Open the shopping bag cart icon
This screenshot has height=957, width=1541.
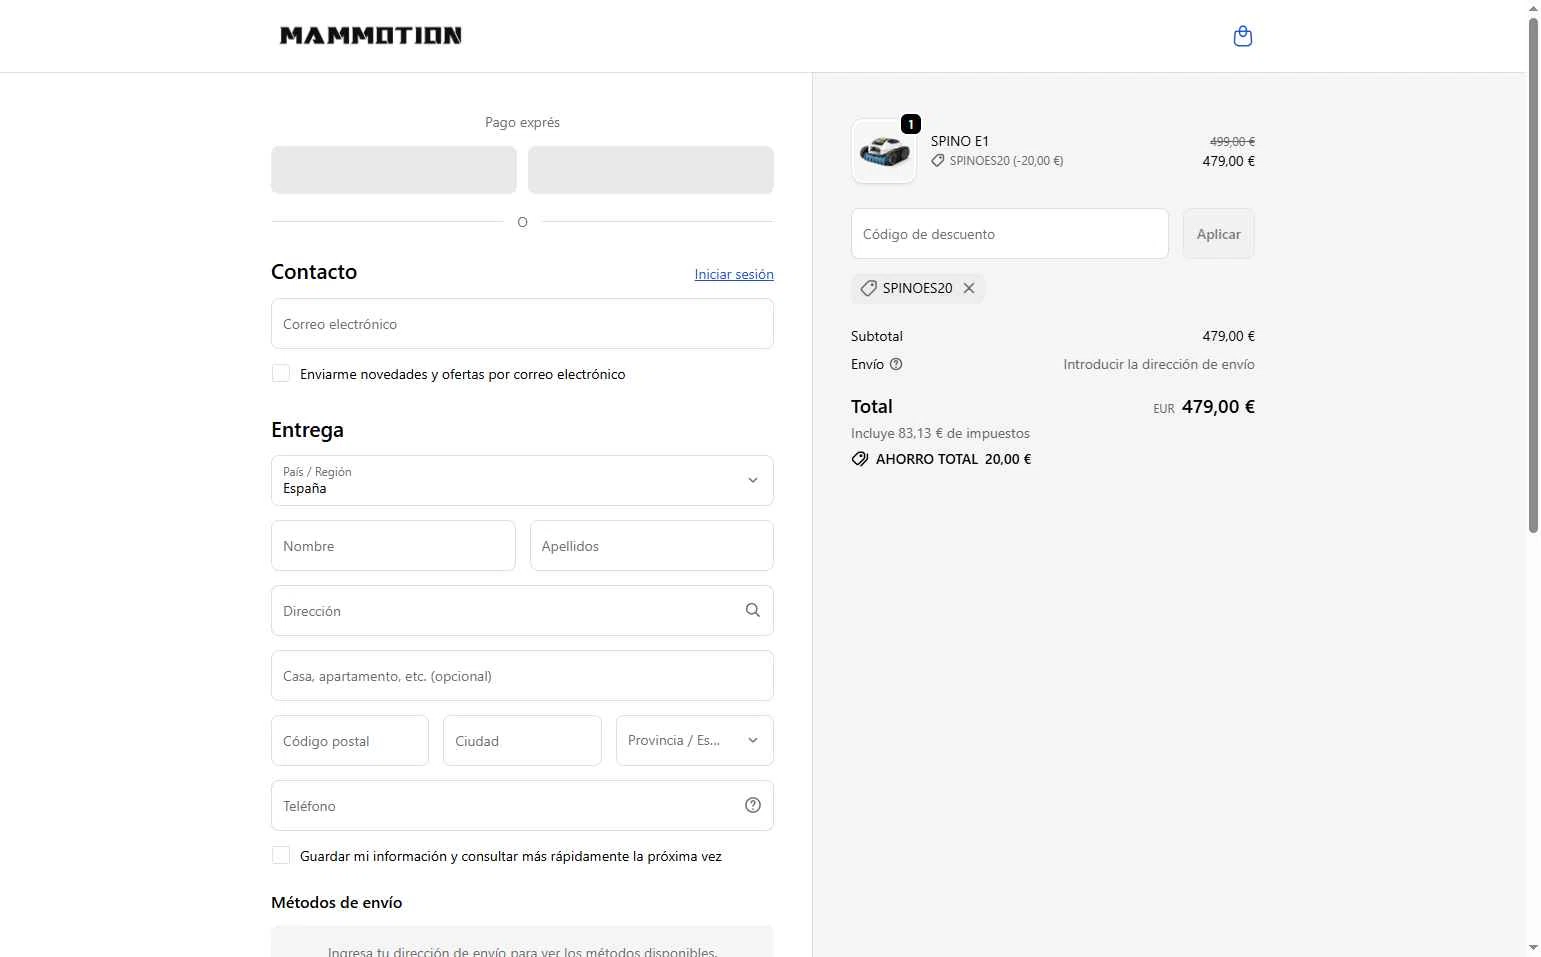coord(1243,37)
